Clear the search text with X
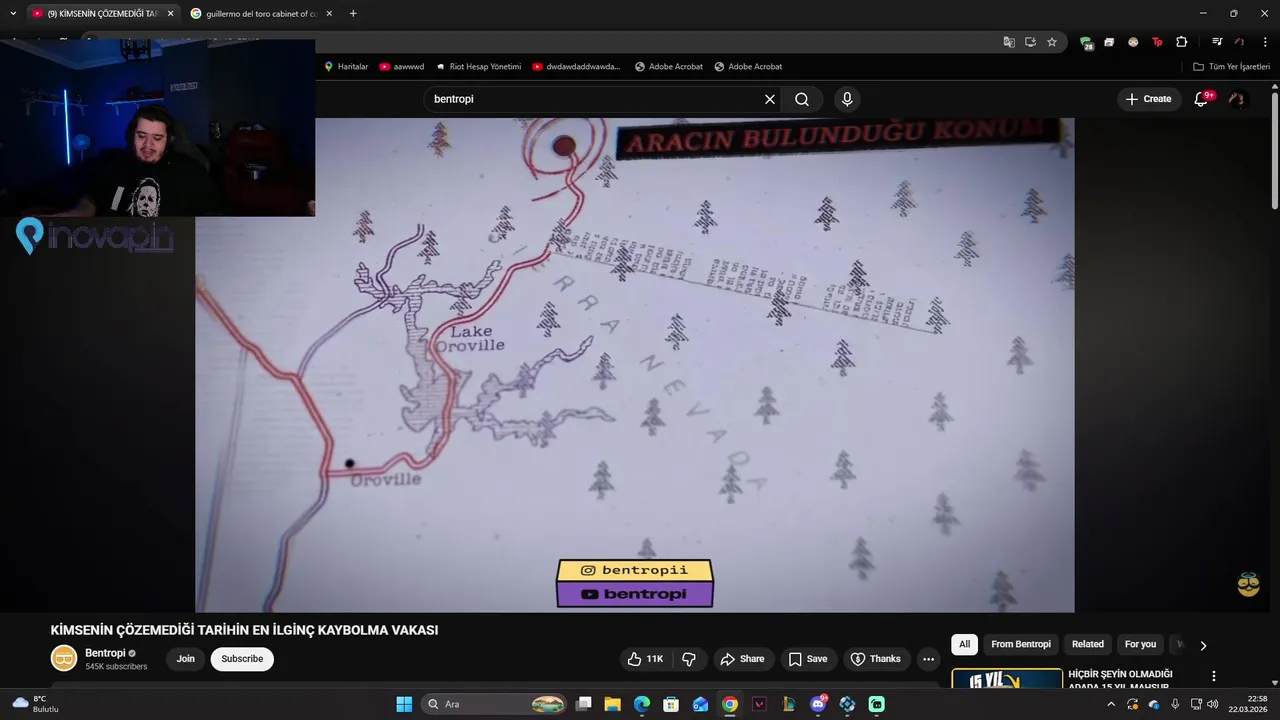Screen dimensions: 1280x720 click(x=770, y=99)
